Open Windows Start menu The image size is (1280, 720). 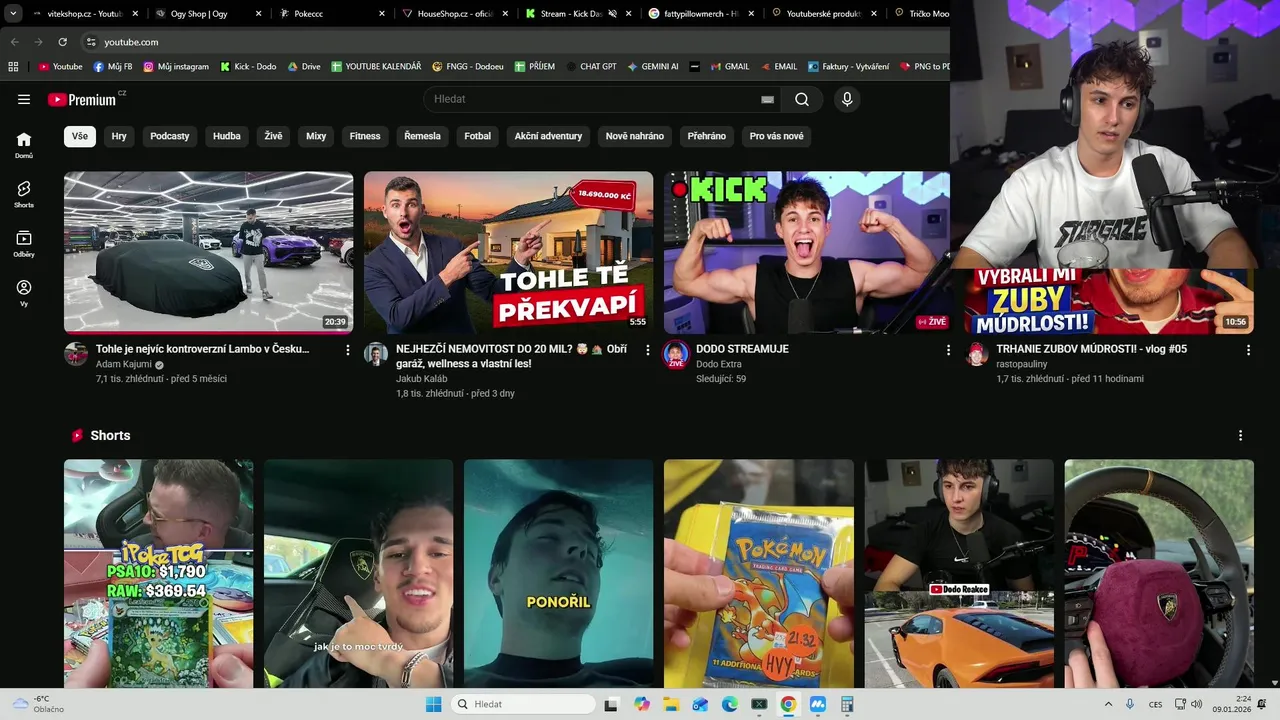coord(433,704)
